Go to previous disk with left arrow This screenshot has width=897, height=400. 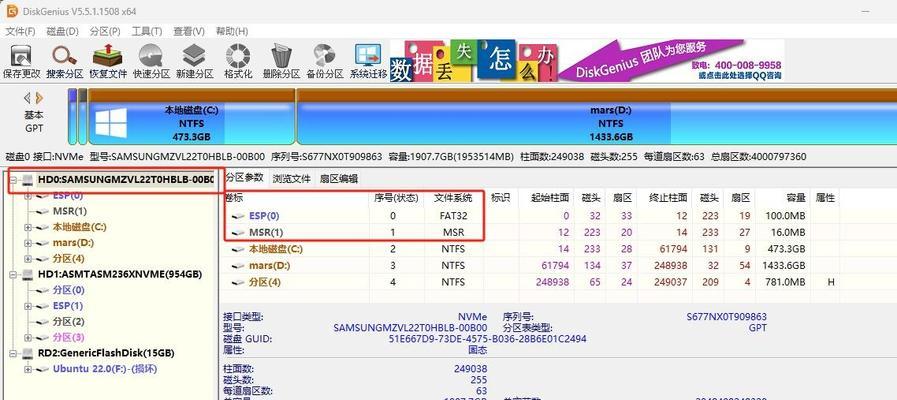pos(26,98)
